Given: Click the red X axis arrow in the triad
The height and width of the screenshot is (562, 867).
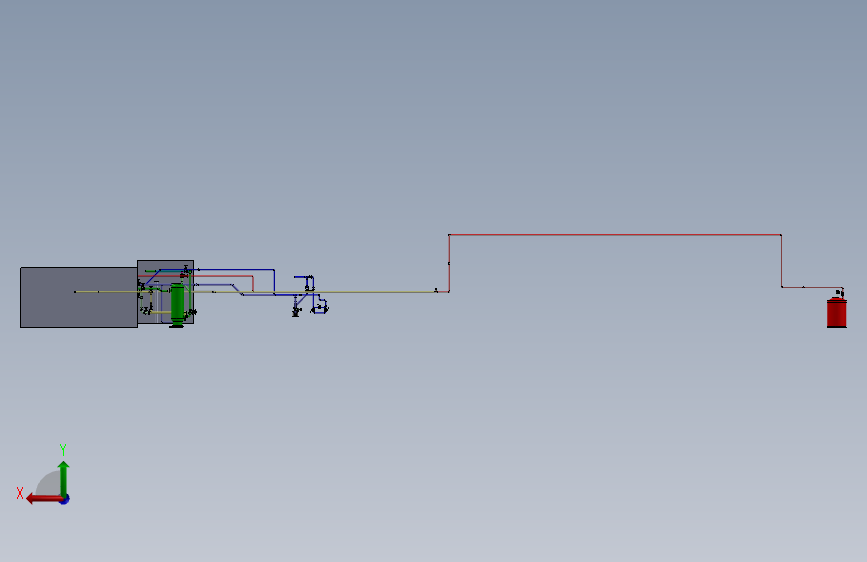Looking at the screenshot, I should pyautogui.click(x=44, y=499).
